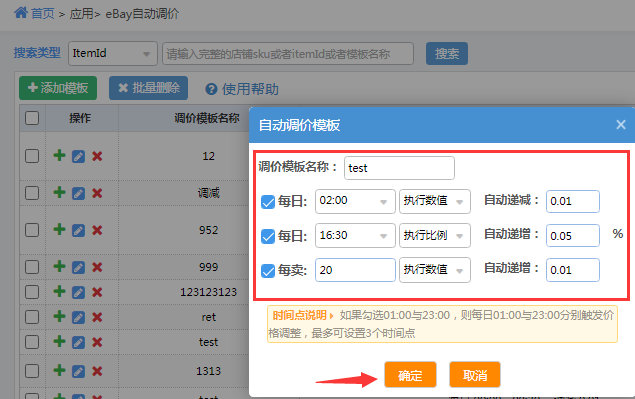Click red delete icon in row 12
The image size is (635, 399).
point(97,156)
